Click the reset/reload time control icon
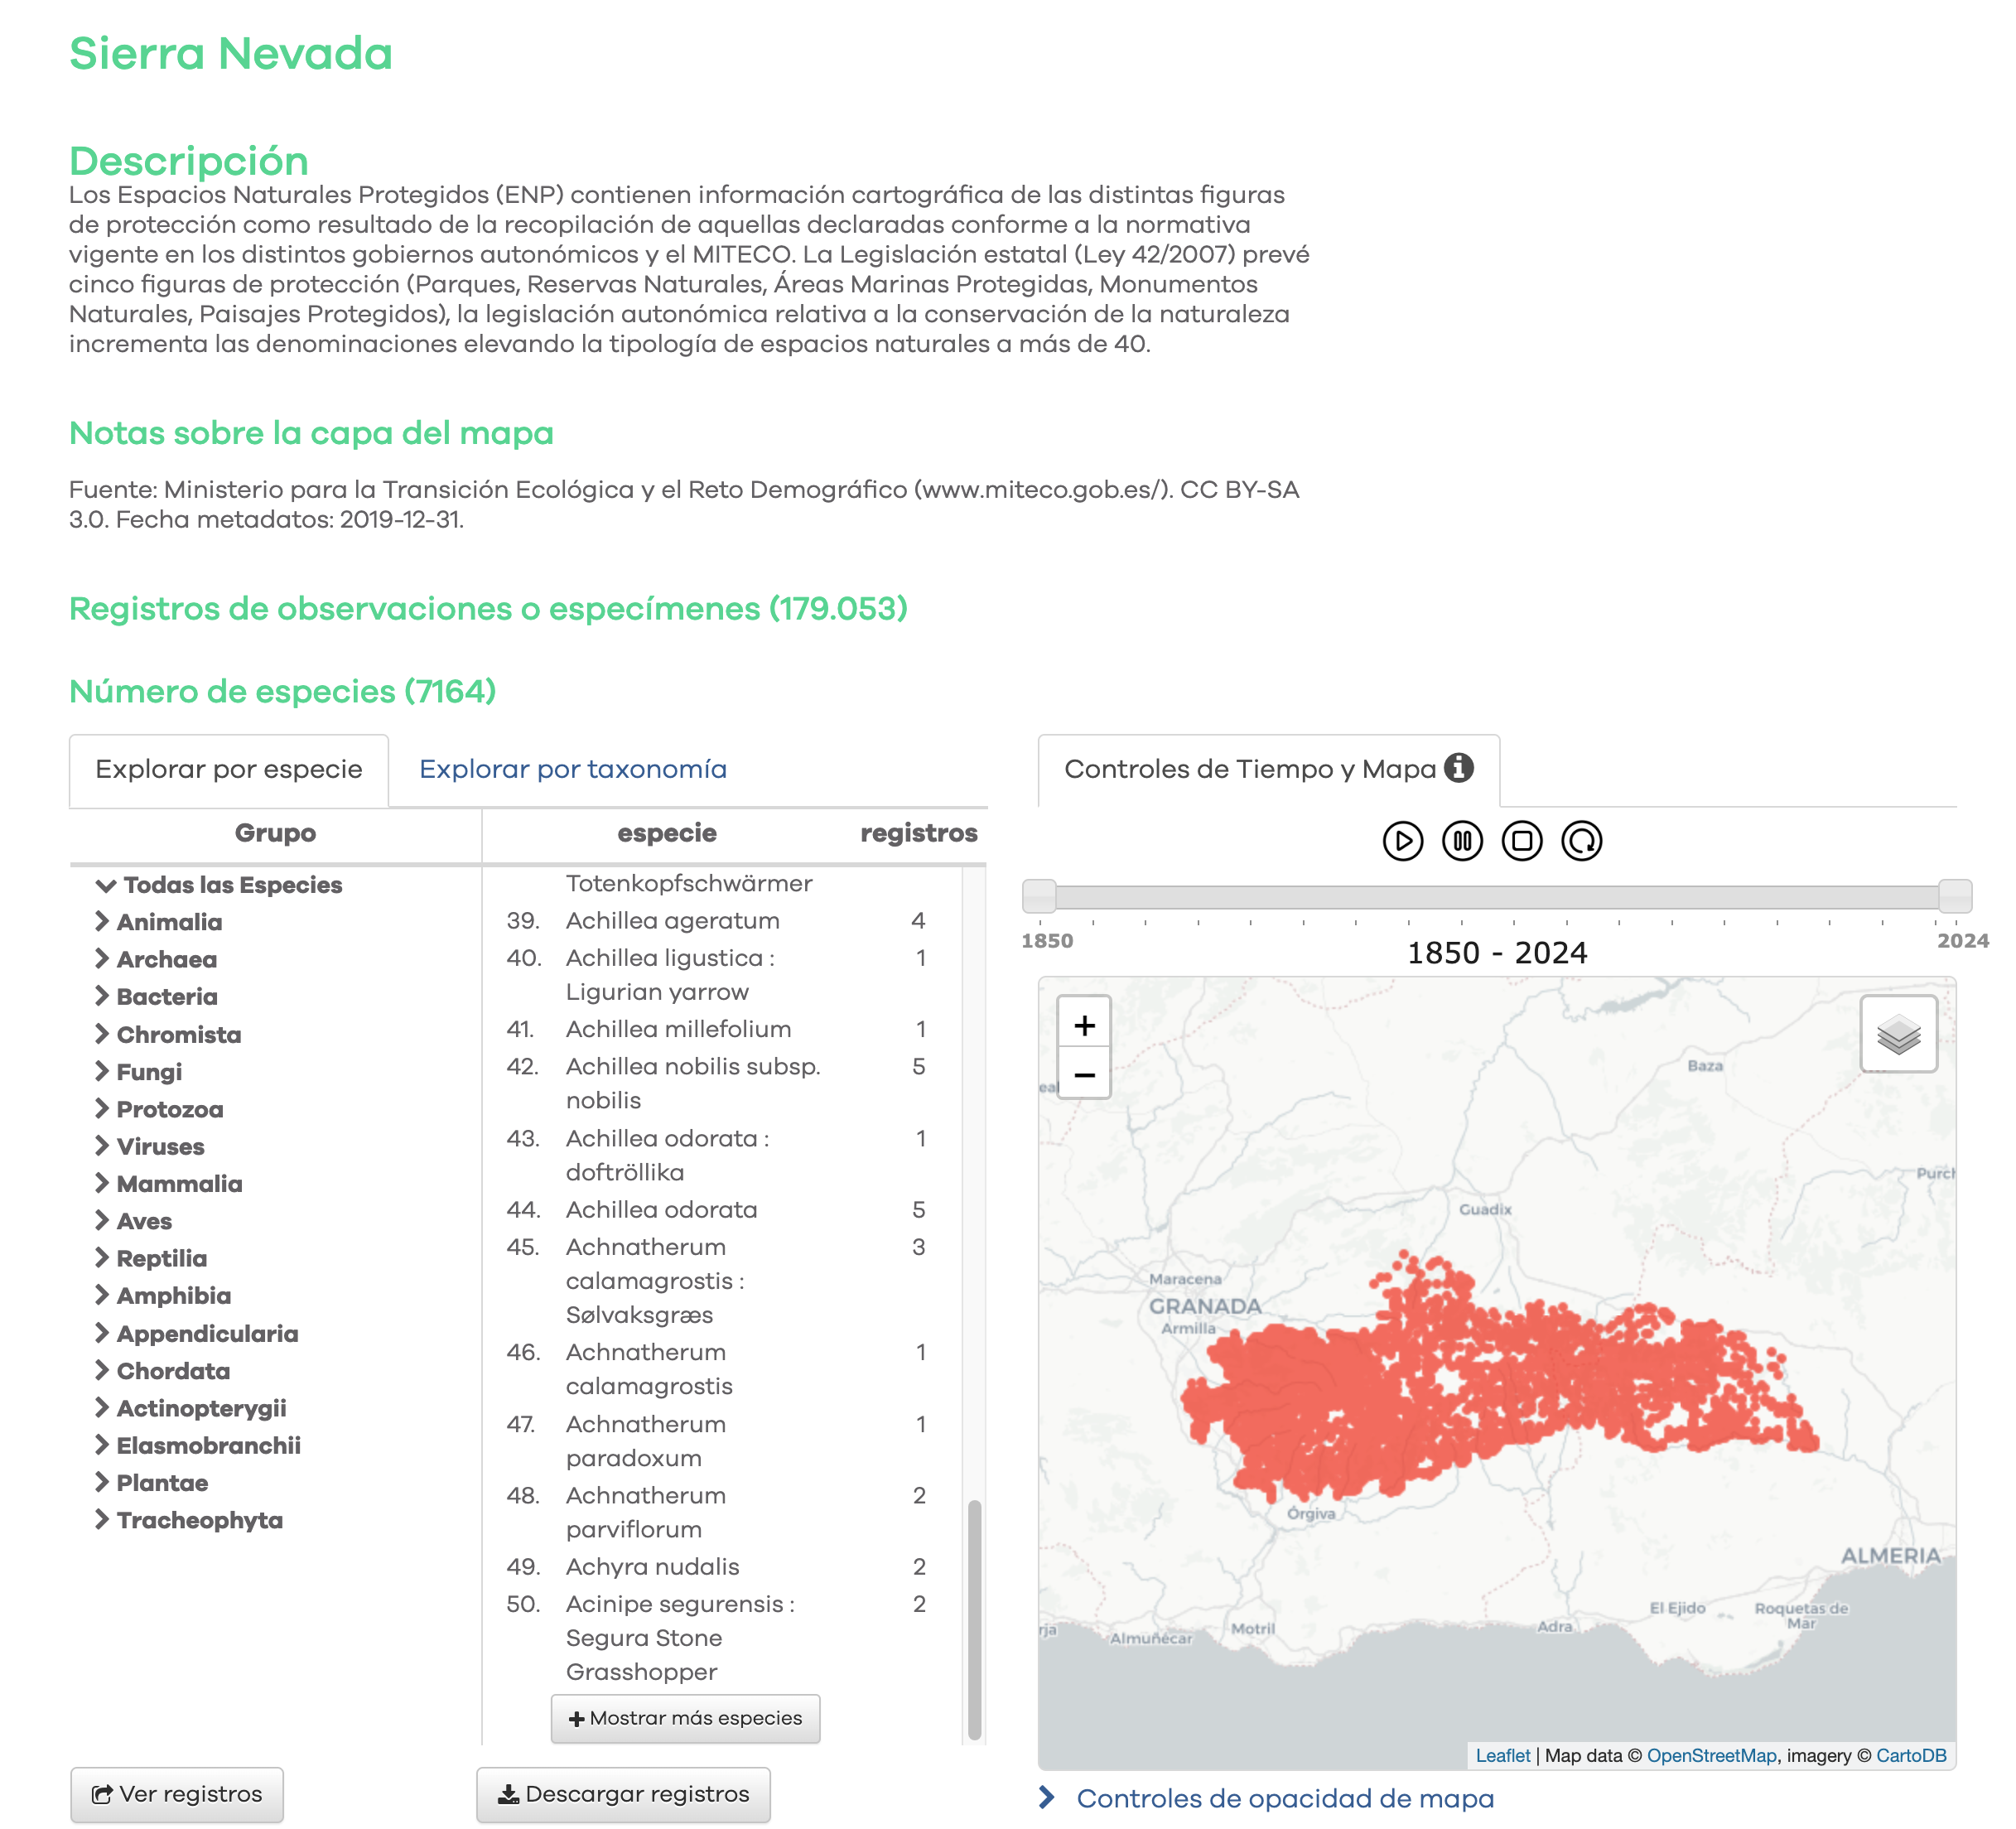 (1581, 841)
